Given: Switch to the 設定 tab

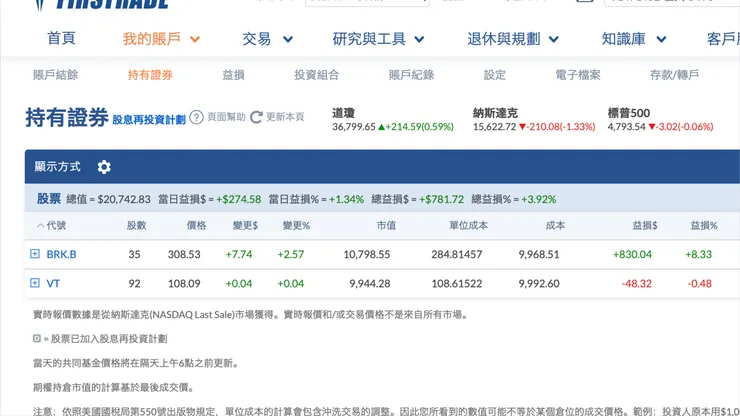Looking at the screenshot, I should click(x=495, y=75).
